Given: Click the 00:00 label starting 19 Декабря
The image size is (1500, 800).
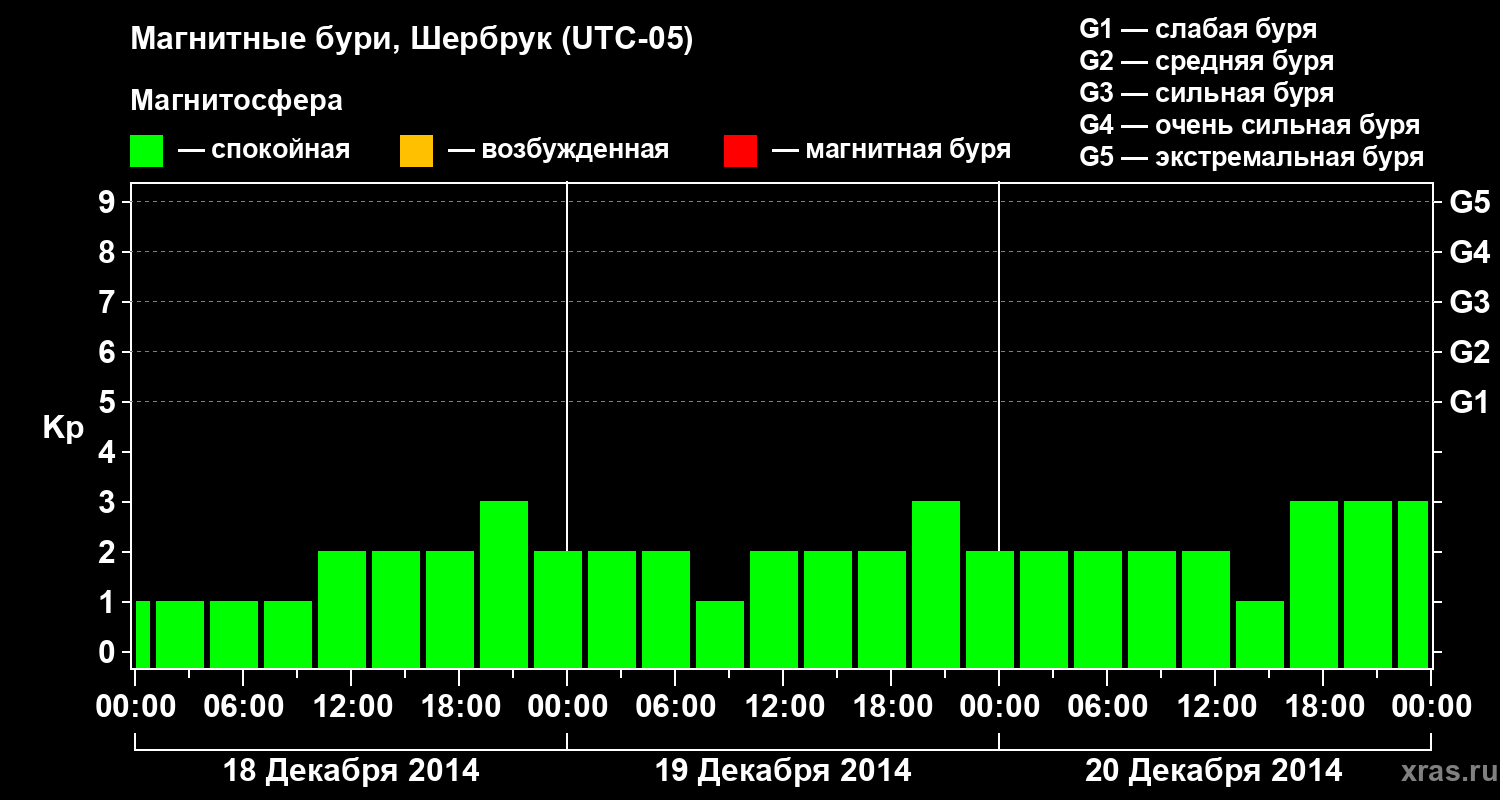Looking at the screenshot, I should pos(567,707).
